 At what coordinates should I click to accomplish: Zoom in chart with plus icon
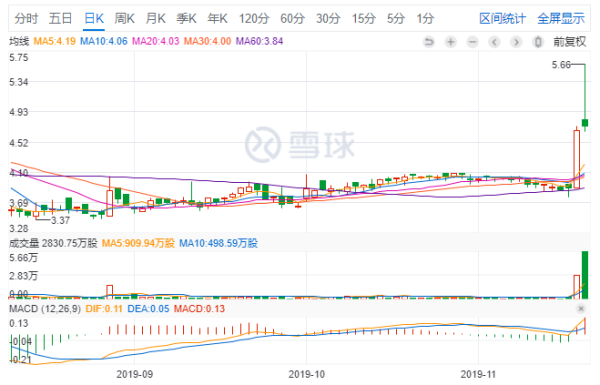pos(451,41)
